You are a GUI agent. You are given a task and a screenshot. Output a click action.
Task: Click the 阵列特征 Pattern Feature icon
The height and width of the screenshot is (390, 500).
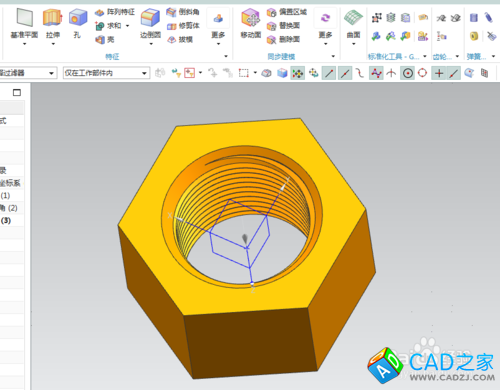(x=114, y=12)
